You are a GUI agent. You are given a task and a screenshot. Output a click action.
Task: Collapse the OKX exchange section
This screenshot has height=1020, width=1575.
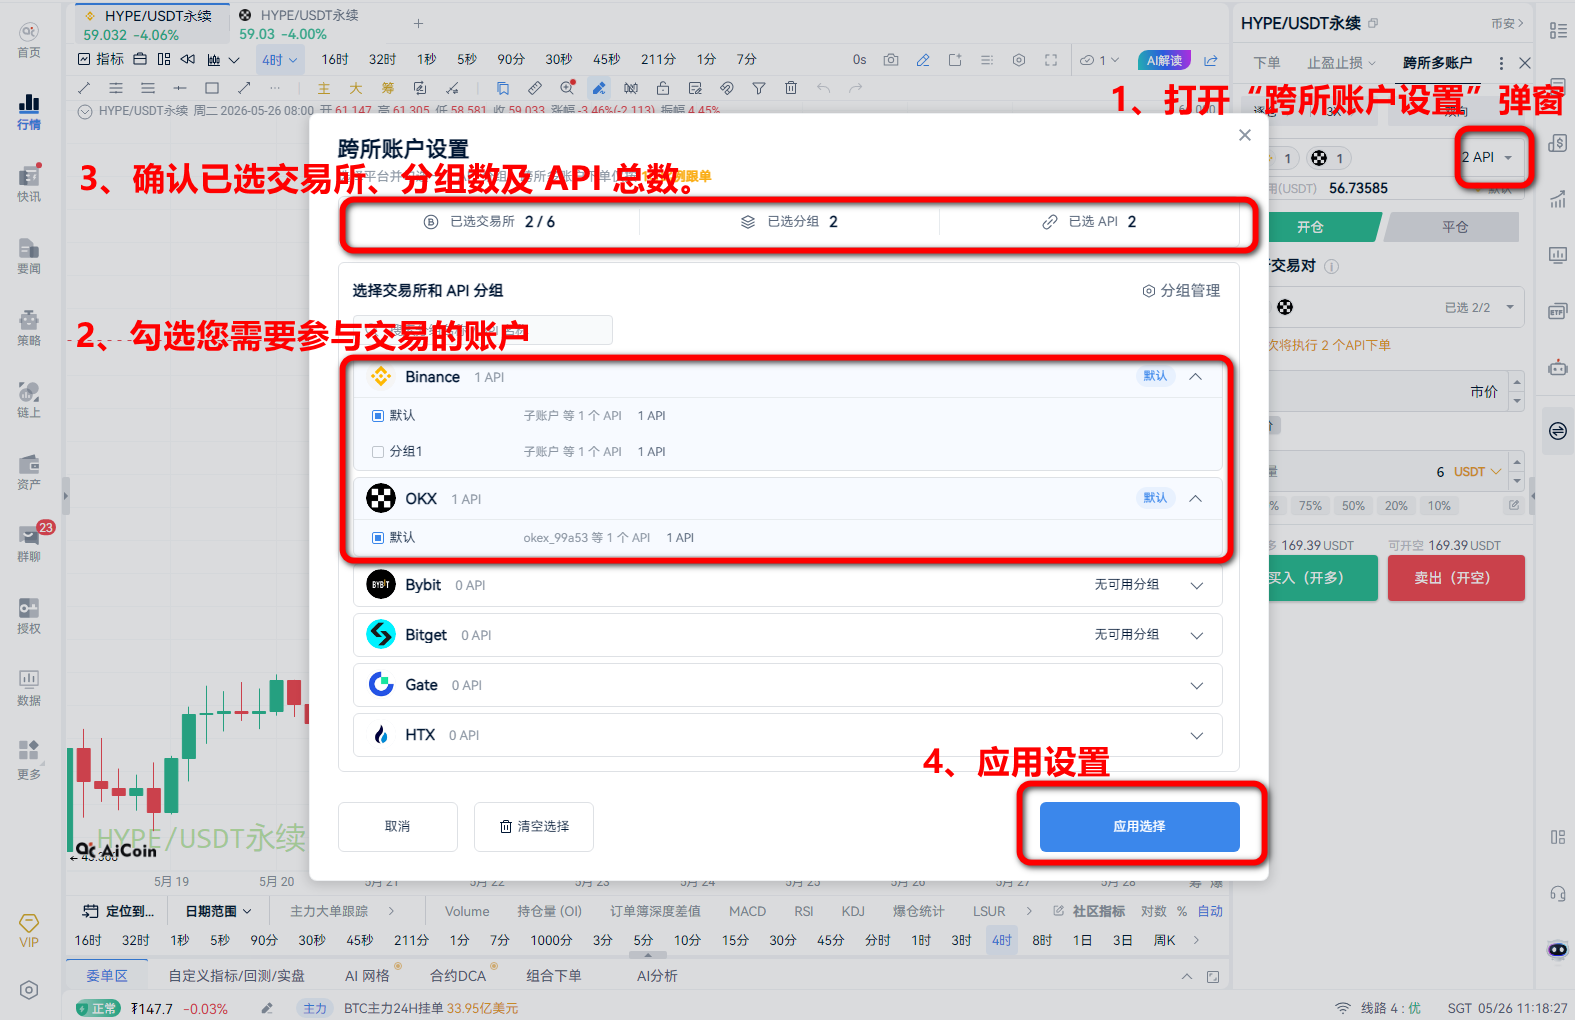pos(1196,499)
